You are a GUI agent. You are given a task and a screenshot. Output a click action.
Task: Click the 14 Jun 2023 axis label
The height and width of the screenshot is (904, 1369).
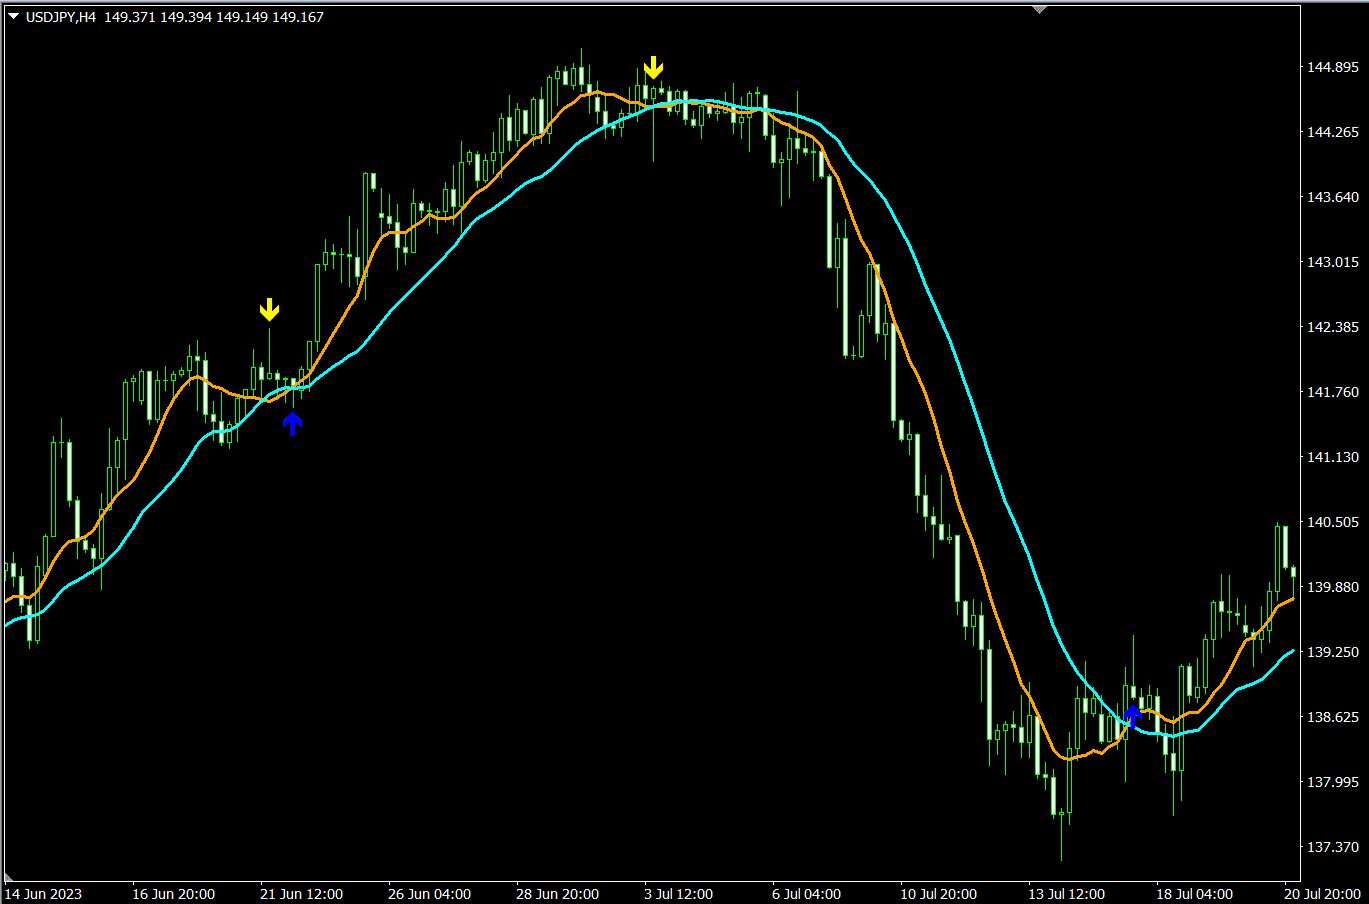tap(44, 894)
